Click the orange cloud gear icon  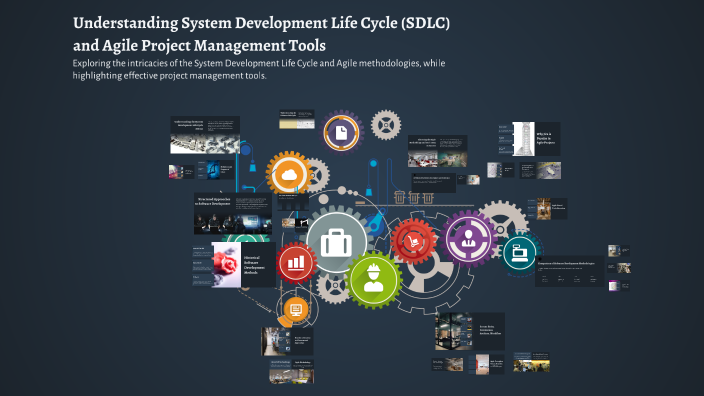pos(289,175)
